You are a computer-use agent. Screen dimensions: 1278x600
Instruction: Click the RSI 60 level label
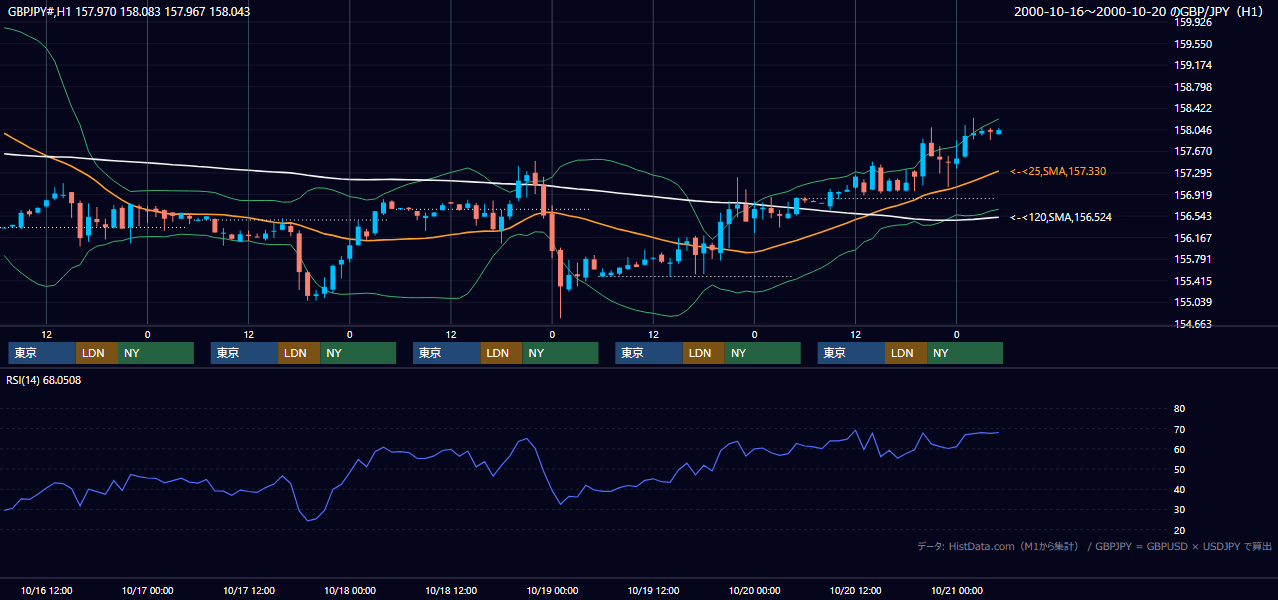point(1179,449)
